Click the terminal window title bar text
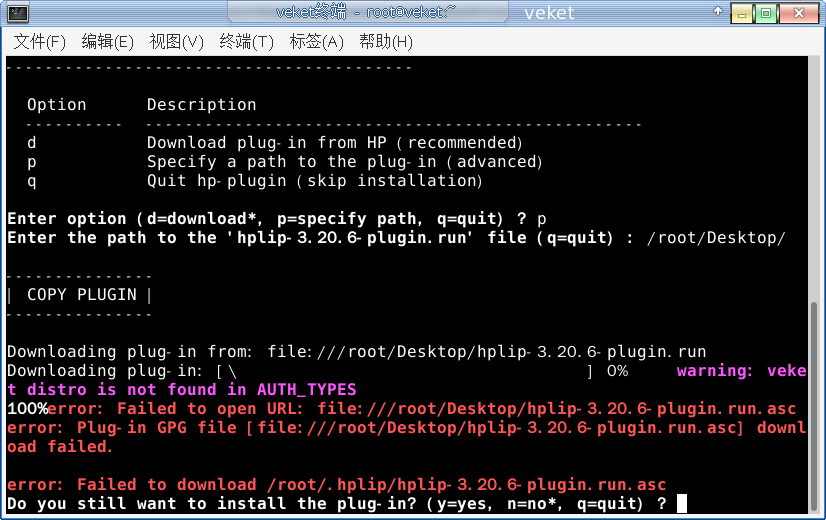This screenshot has width=826, height=520. coord(365,13)
